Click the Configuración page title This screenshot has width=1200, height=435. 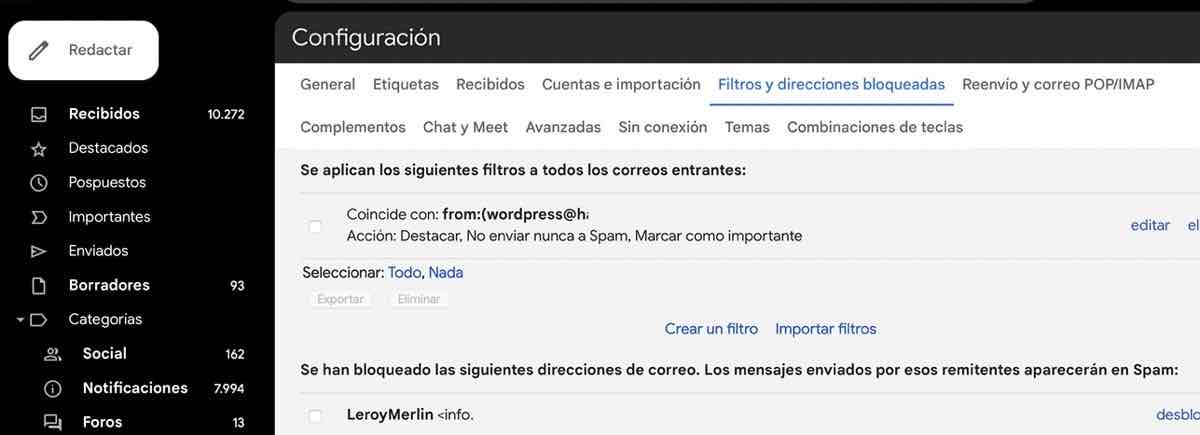pyautogui.click(x=366, y=38)
